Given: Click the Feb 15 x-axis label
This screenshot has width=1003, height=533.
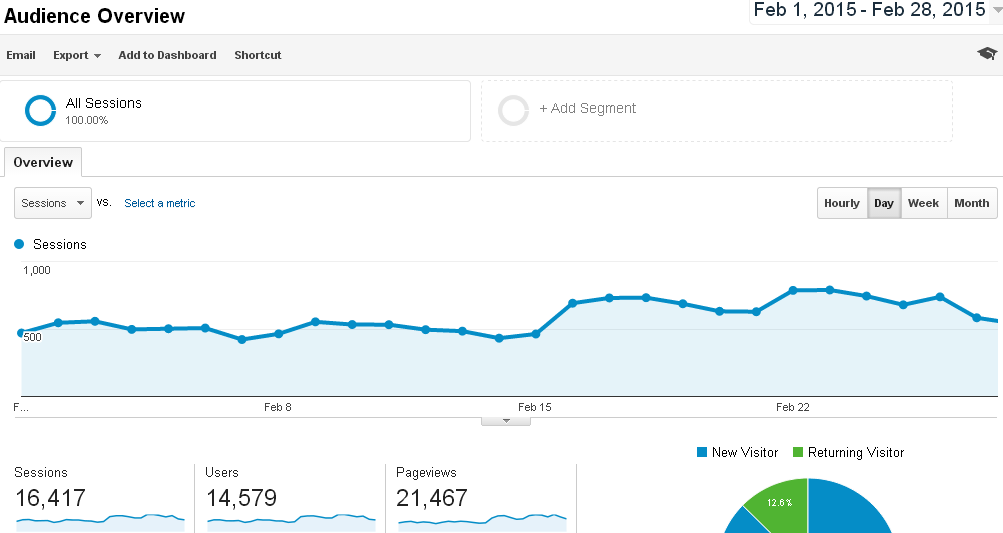Looking at the screenshot, I should (x=535, y=407).
